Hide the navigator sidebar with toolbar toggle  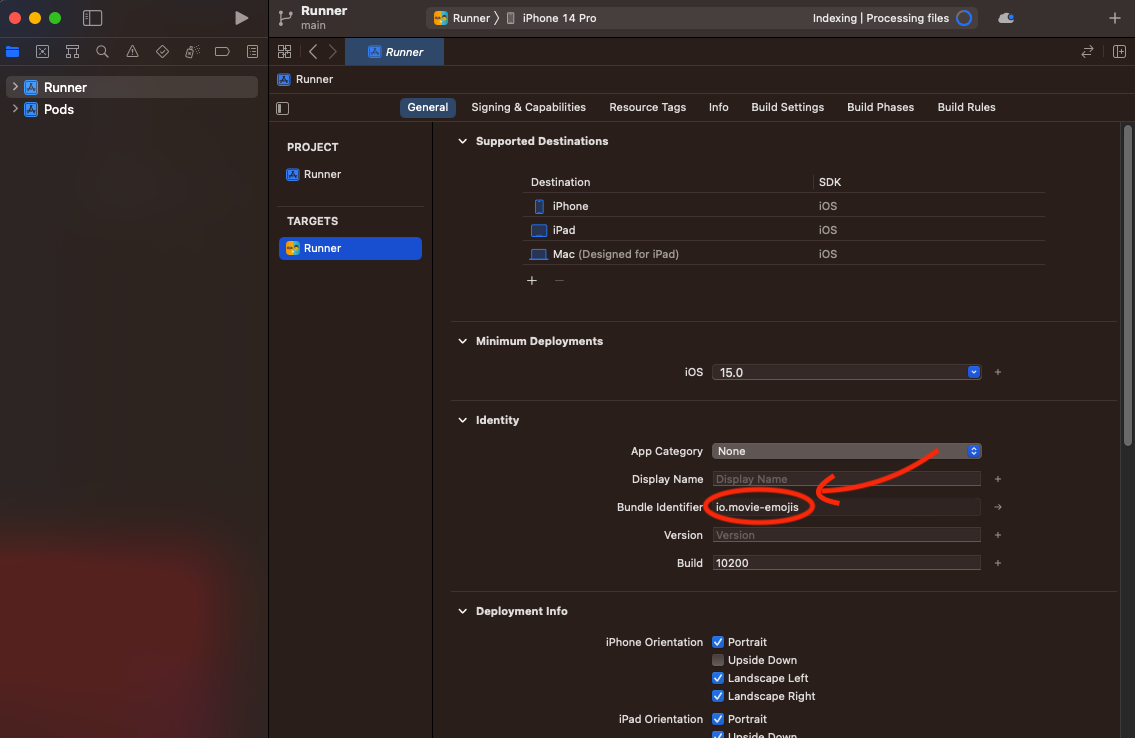pyautogui.click(x=93, y=18)
